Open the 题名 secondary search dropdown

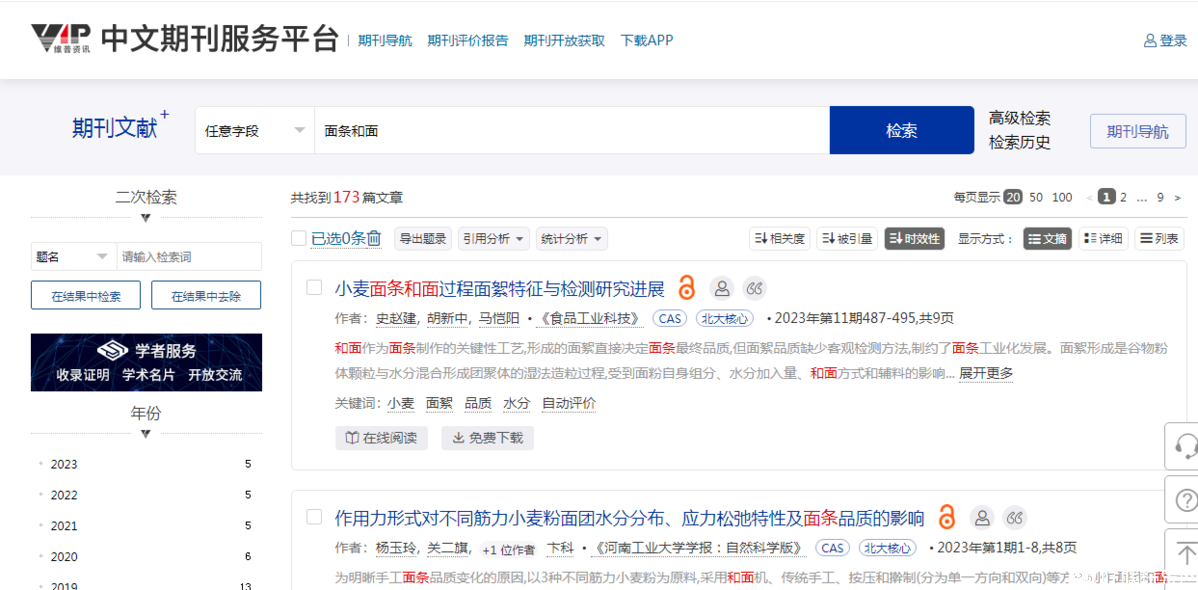(73, 257)
